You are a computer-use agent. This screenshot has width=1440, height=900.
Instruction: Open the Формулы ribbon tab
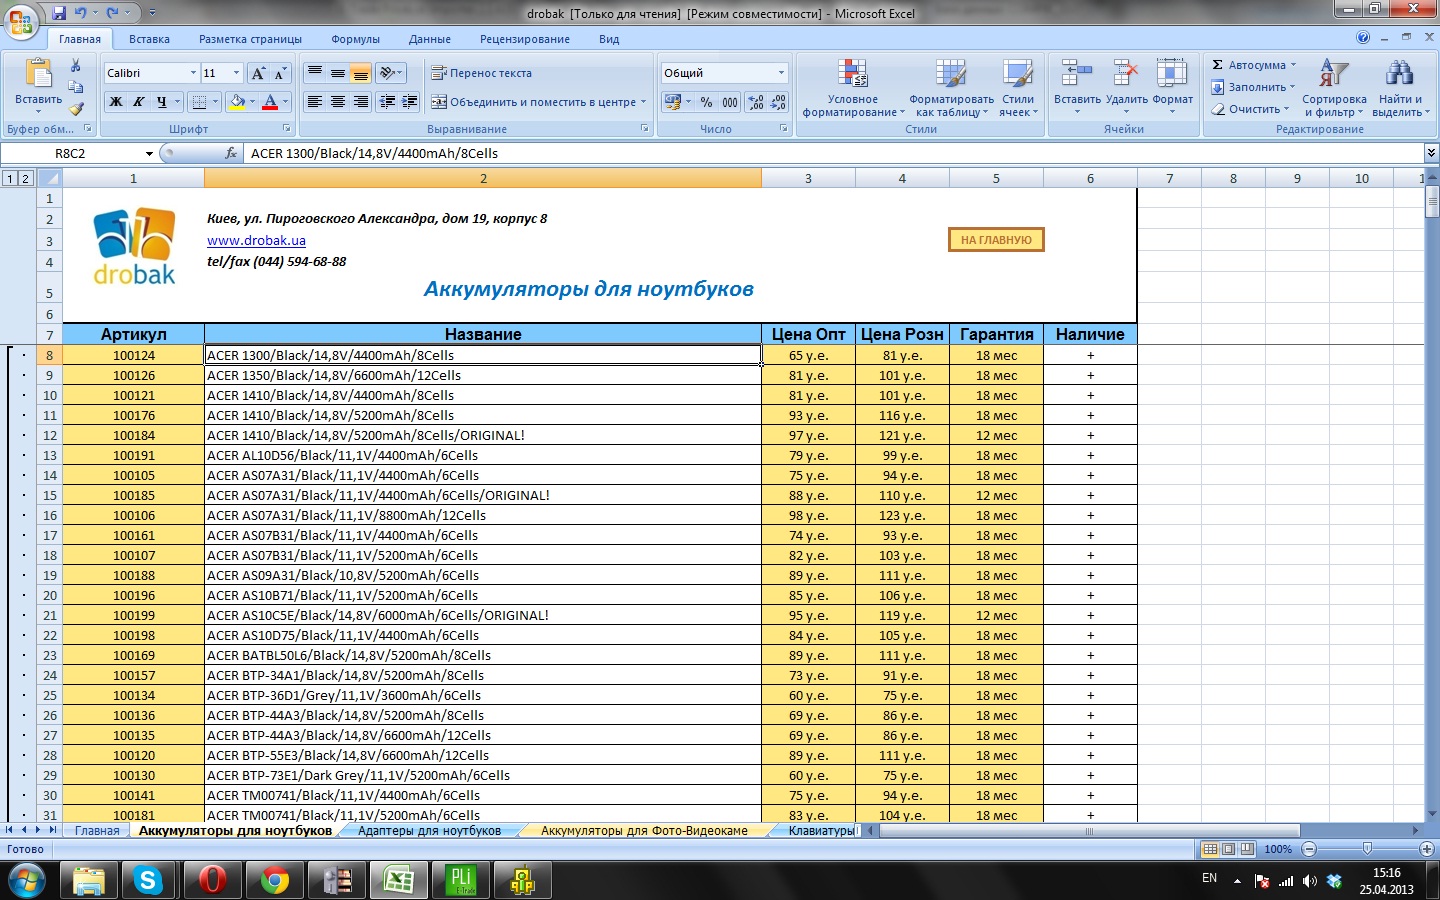click(355, 39)
